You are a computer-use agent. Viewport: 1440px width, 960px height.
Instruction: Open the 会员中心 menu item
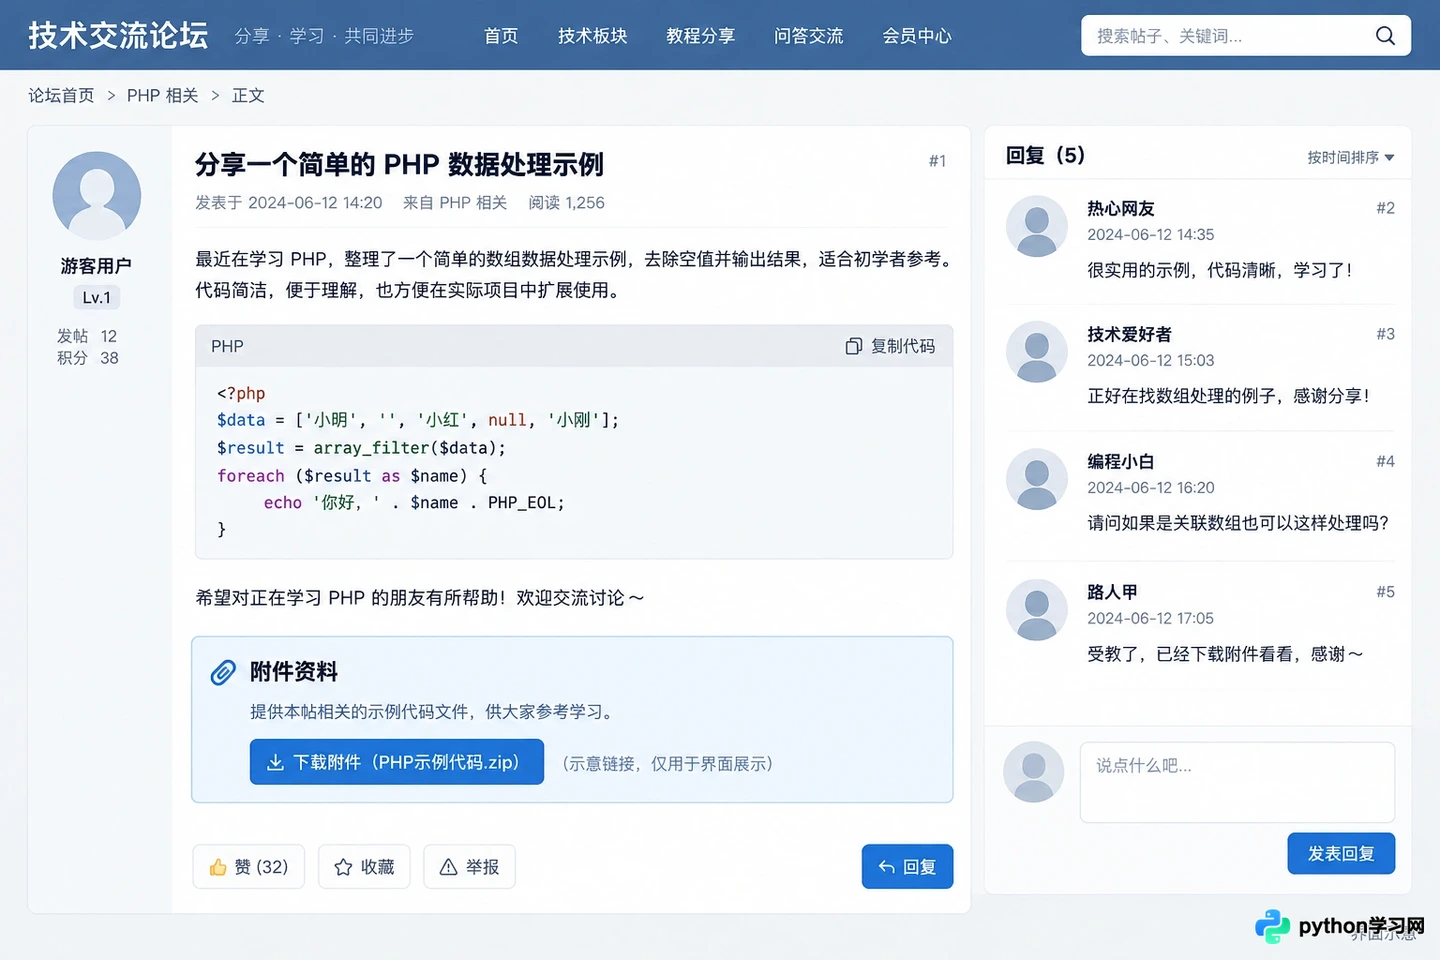tap(916, 36)
